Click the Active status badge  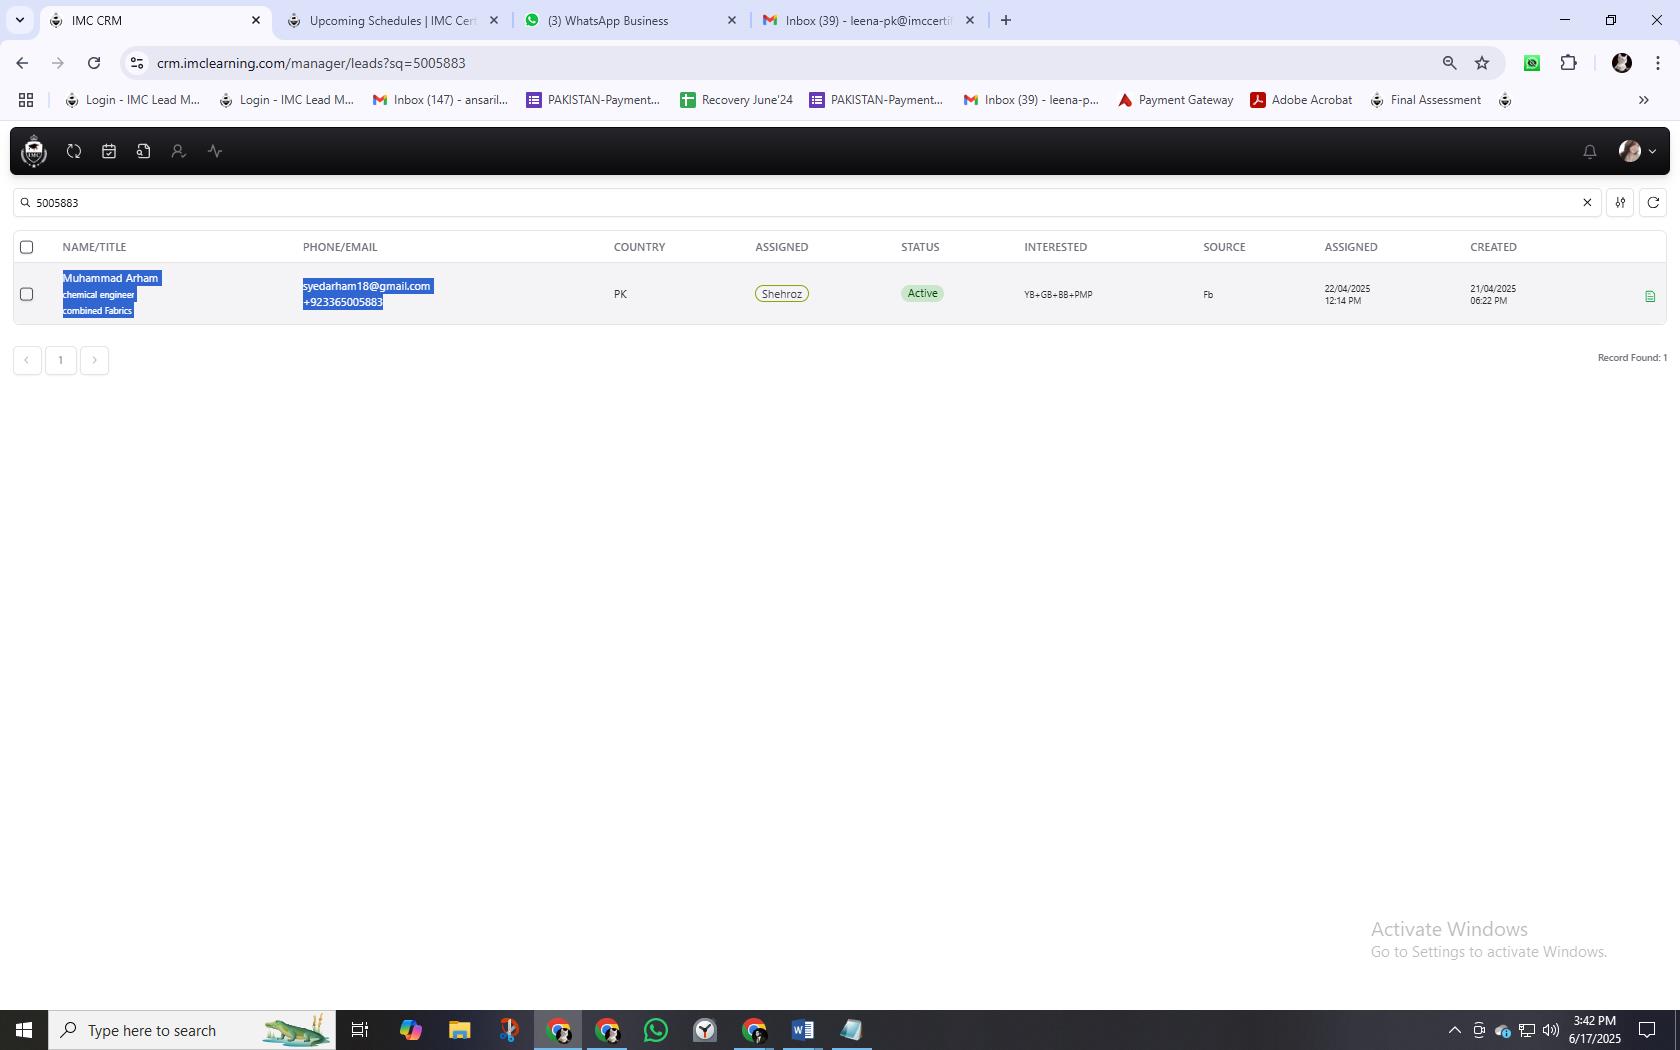pos(922,293)
